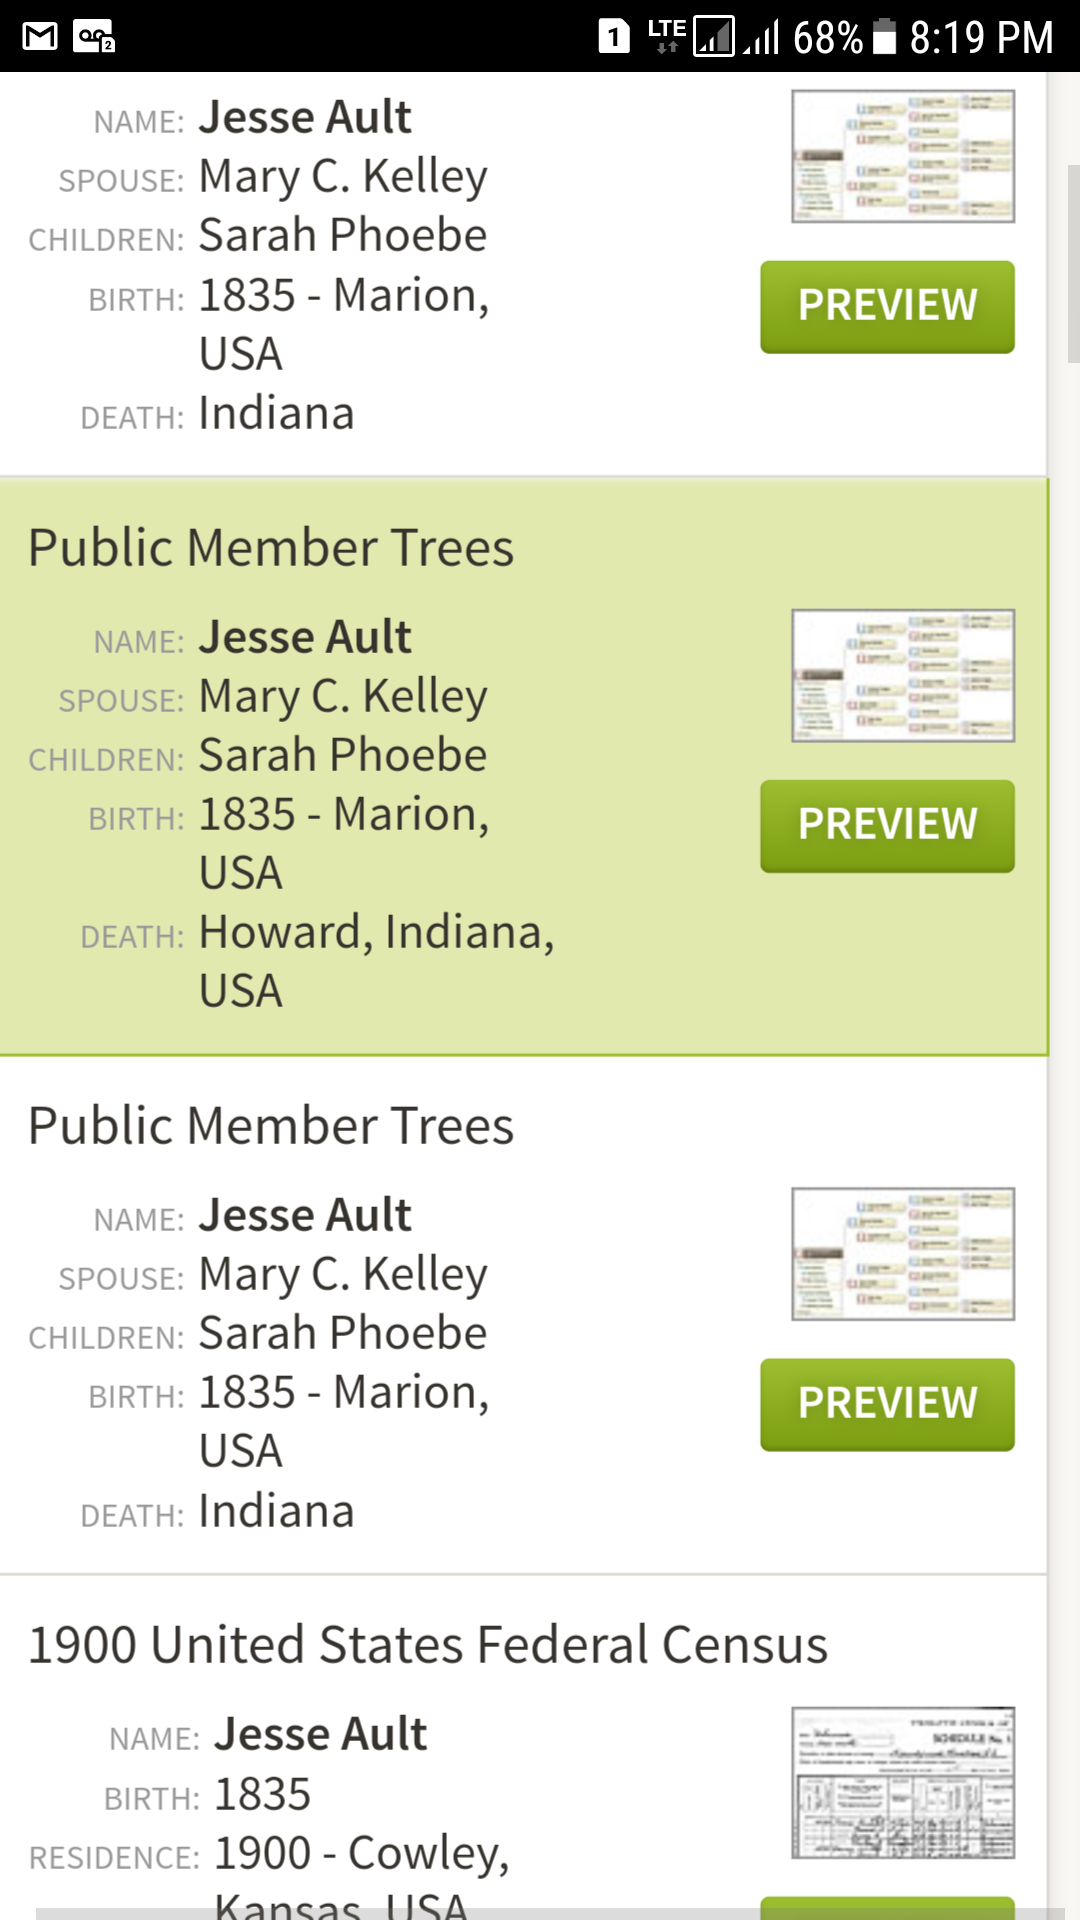1080x1920 pixels.
Task: Open the highlighted record's tree thumbnail
Action: (902, 675)
